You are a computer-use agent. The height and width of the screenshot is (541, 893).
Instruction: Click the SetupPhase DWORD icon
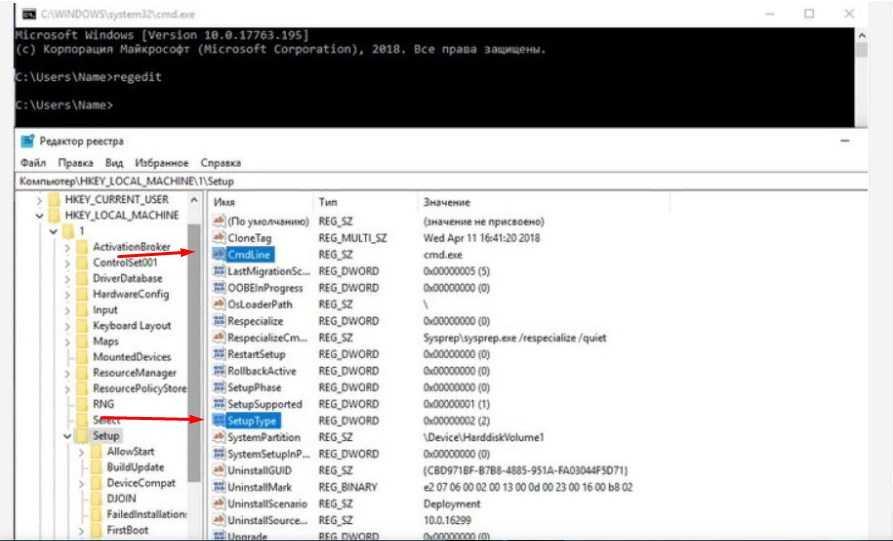(x=219, y=387)
